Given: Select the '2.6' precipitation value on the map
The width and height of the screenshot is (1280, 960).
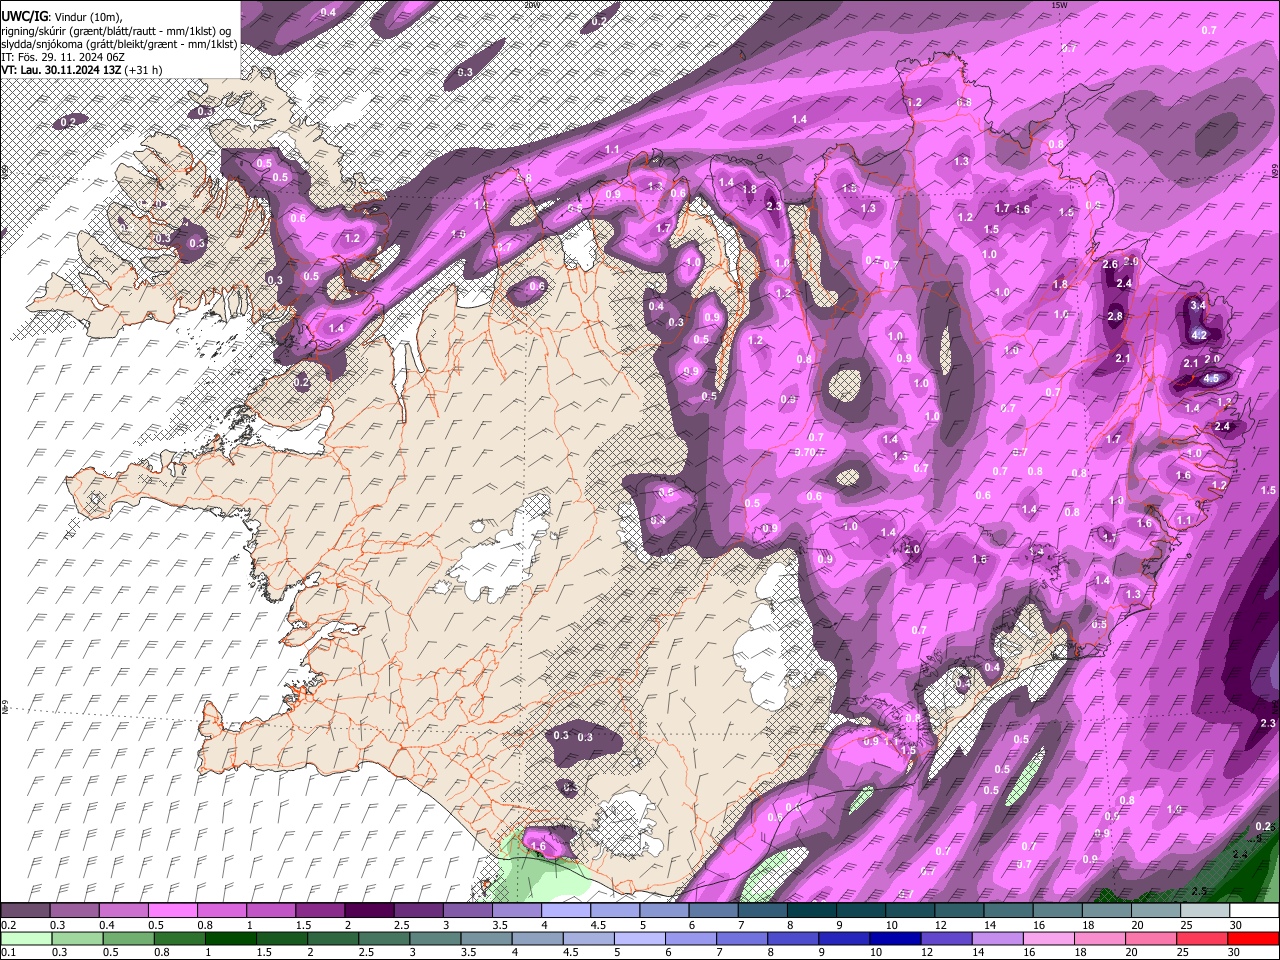Looking at the screenshot, I should click(x=1109, y=265).
